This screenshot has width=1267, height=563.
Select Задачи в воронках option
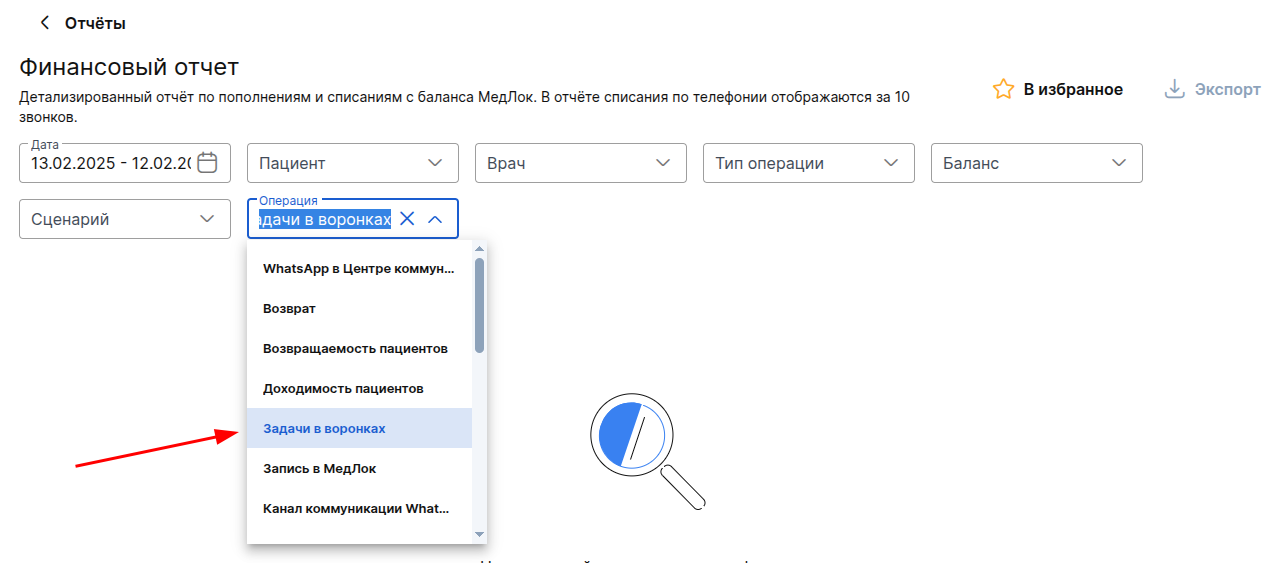(x=324, y=428)
